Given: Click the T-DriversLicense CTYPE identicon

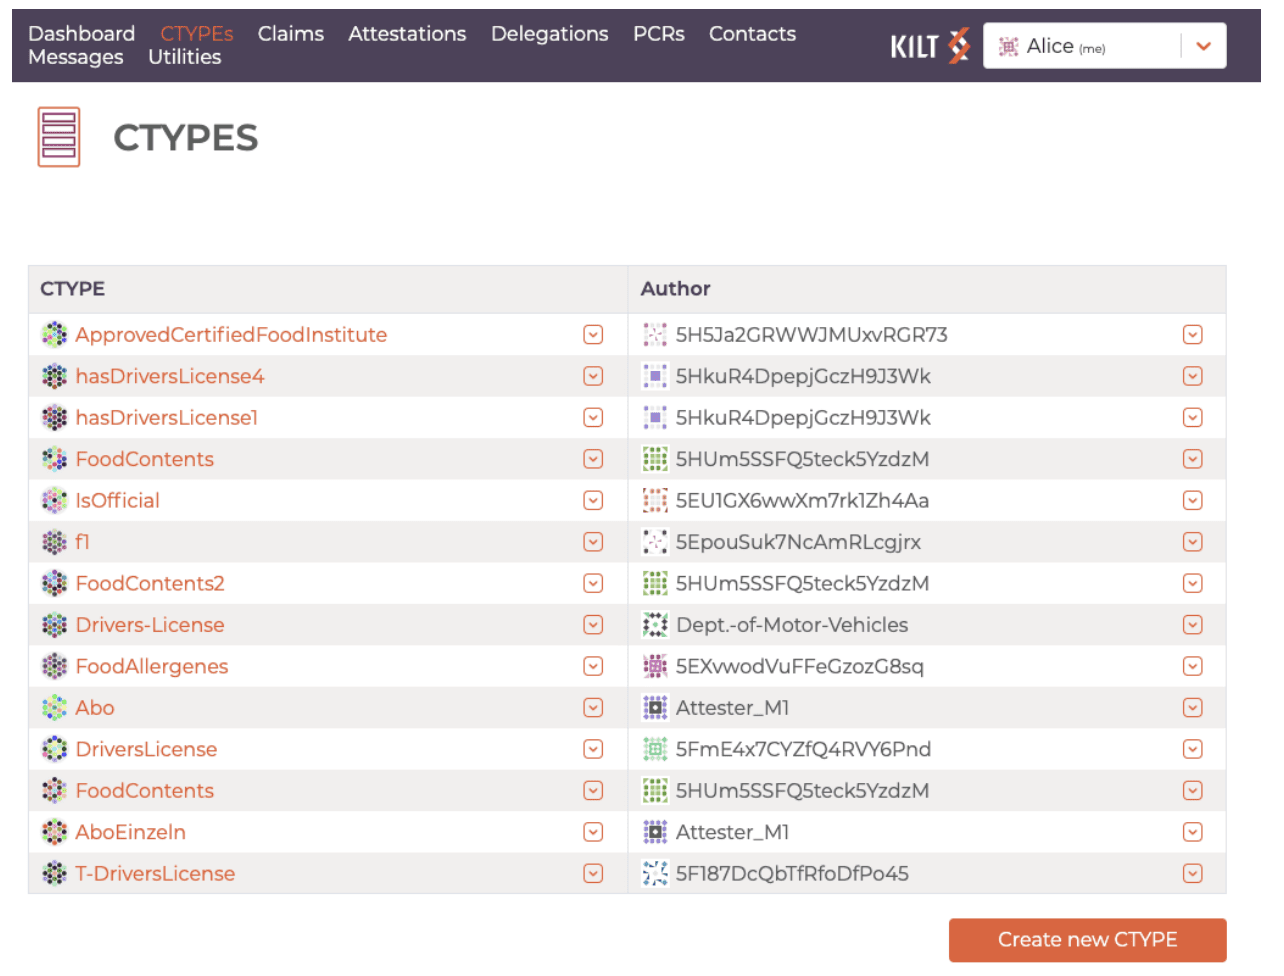Looking at the screenshot, I should point(54,874).
